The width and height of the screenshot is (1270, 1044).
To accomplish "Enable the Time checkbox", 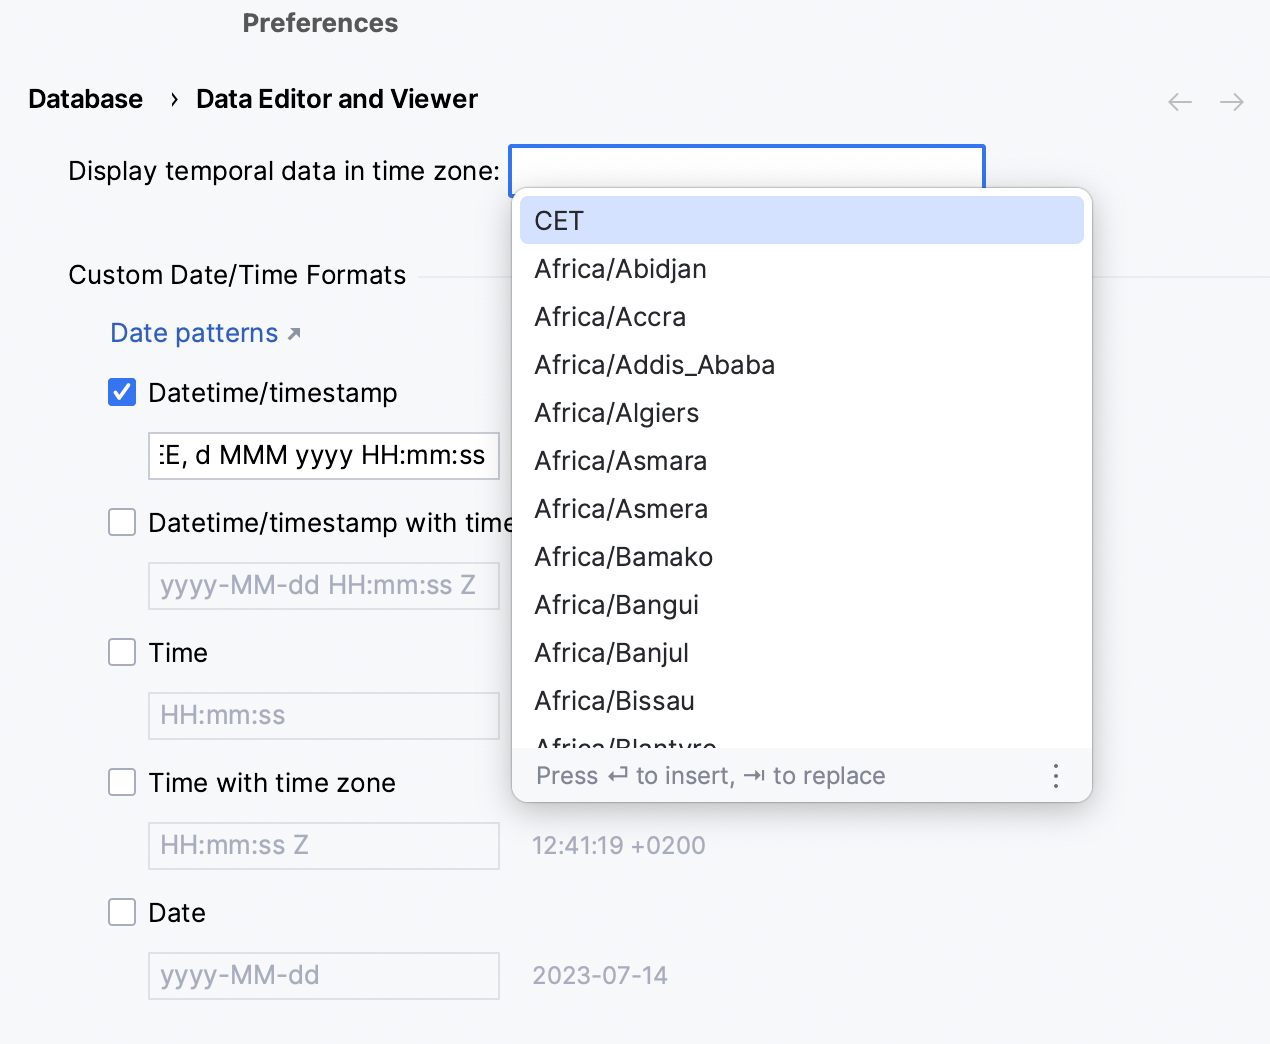I will (122, 653).
